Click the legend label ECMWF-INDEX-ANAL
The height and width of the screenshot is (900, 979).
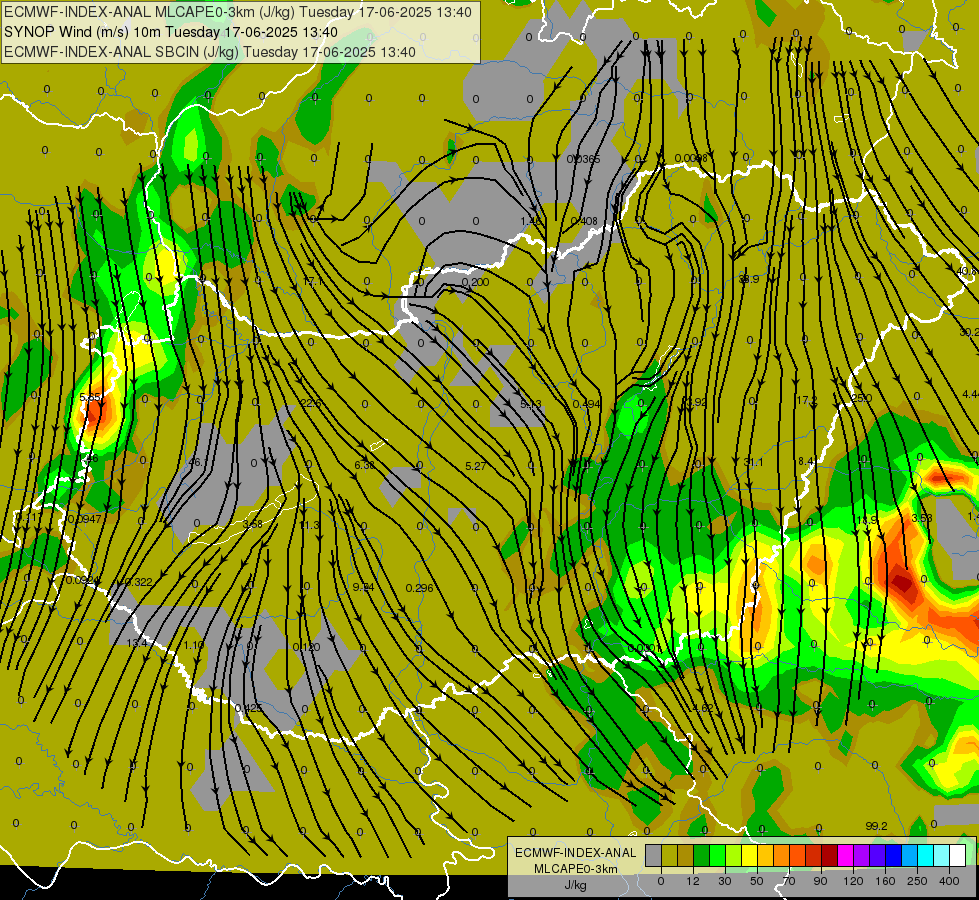click(x=575, y=853)
